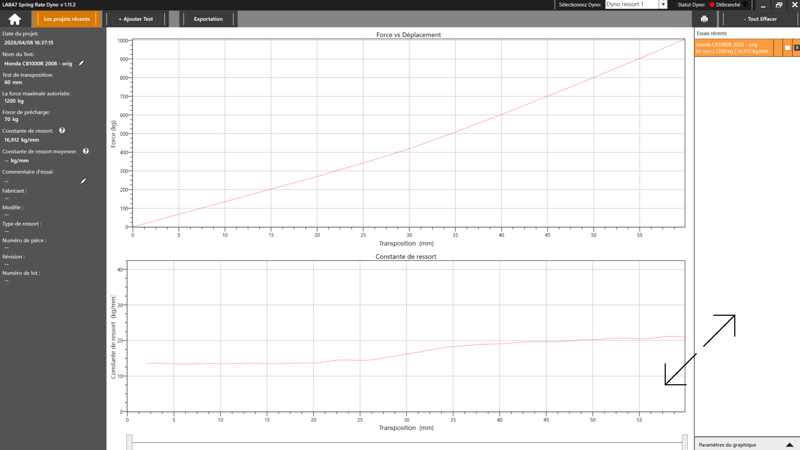Minimize the LABA7 window
This screenshot has height=450, width=800.
pos(763,5)
